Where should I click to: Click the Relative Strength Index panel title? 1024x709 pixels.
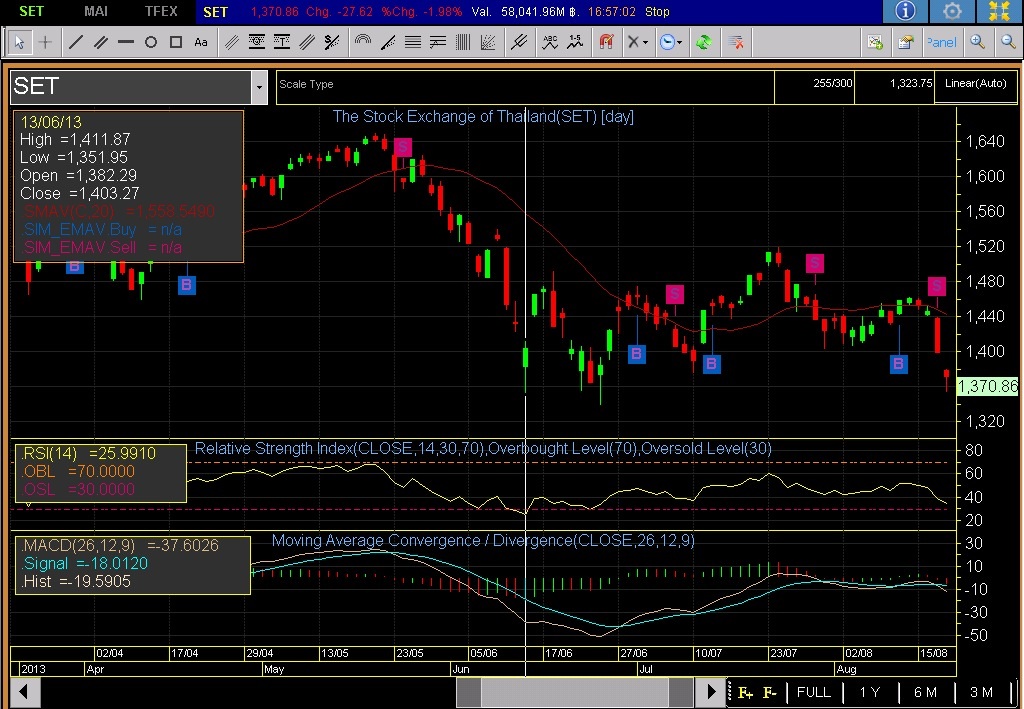(x=483, y=449)
